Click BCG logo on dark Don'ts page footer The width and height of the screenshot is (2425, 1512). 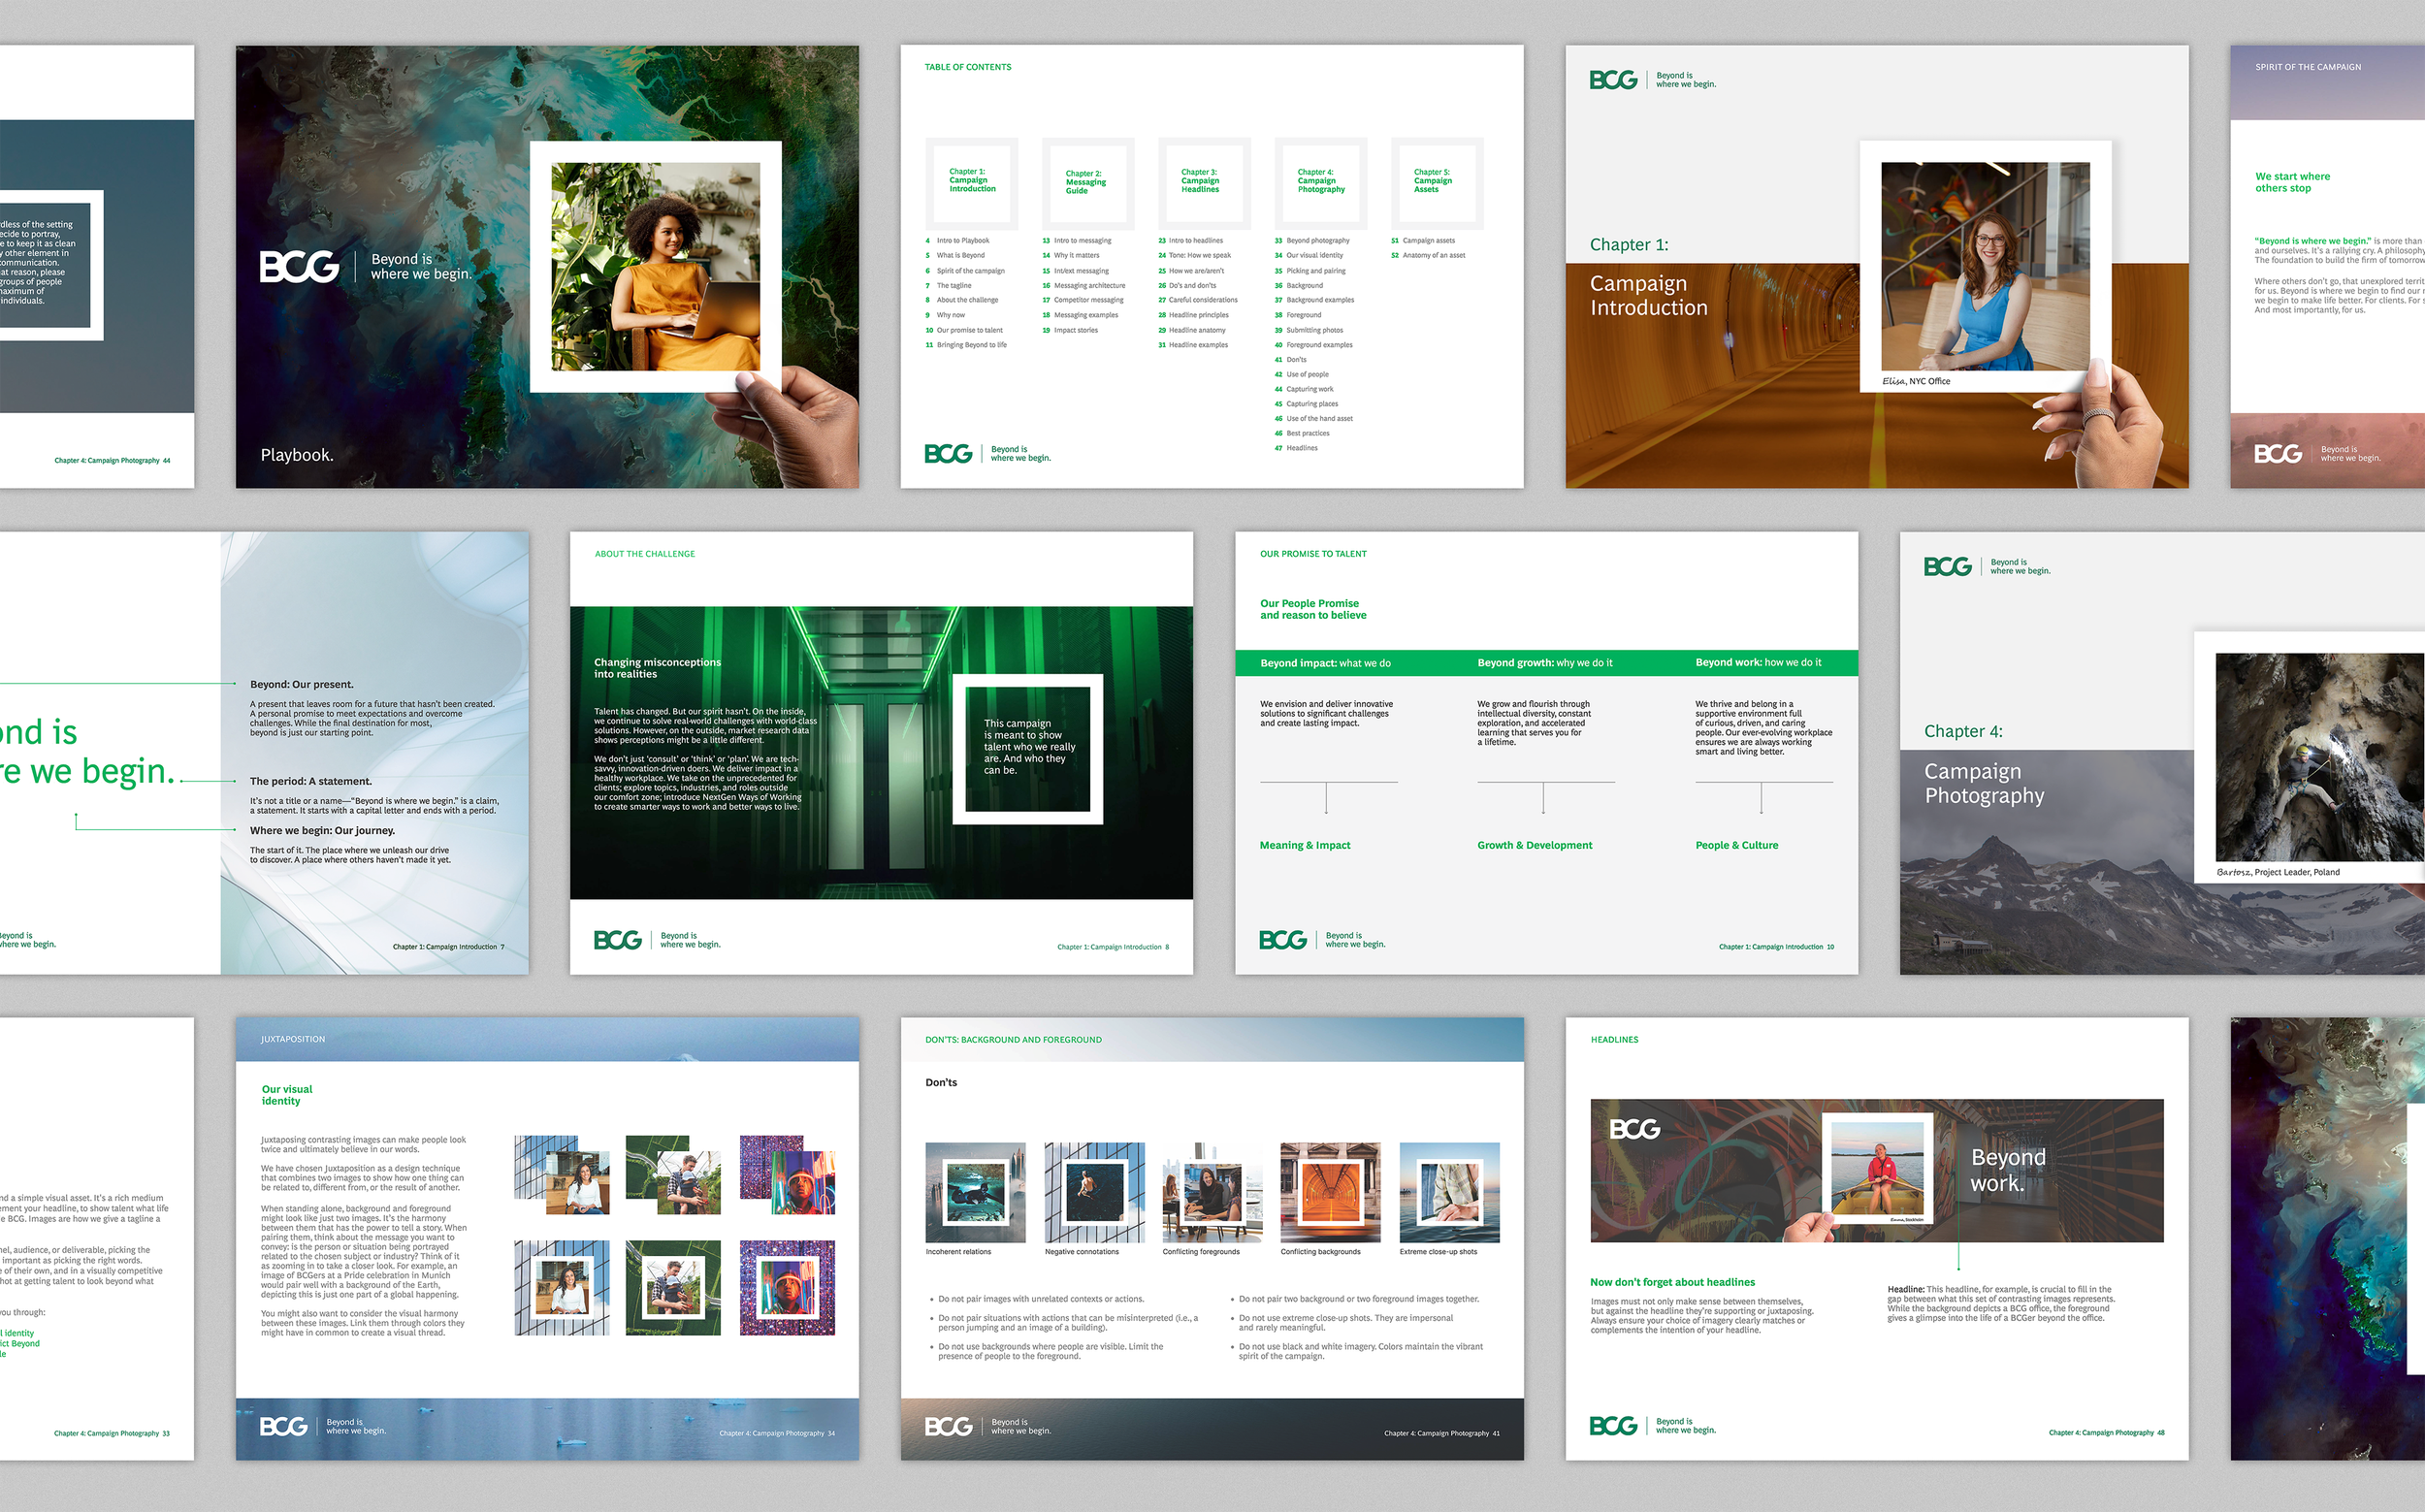tap(948, 1427)
